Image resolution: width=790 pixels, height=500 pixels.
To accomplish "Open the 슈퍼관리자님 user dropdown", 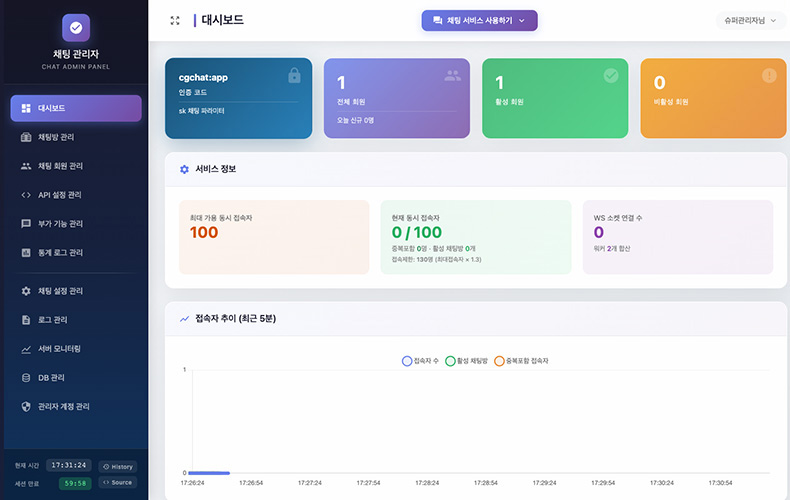I will tap(750, 21).
